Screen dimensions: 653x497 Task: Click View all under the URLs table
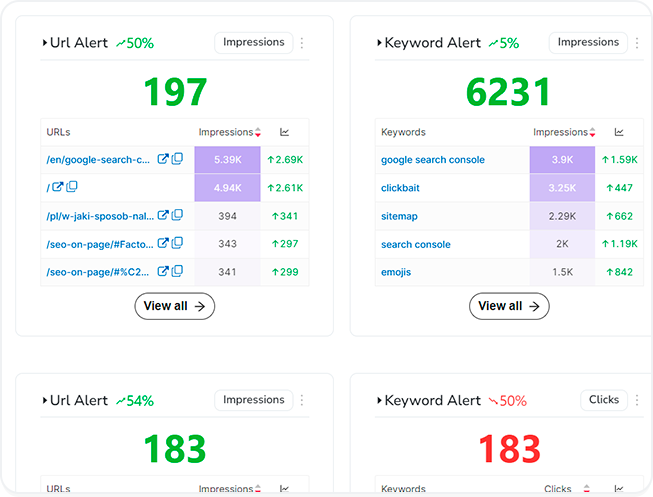point(174,306)
